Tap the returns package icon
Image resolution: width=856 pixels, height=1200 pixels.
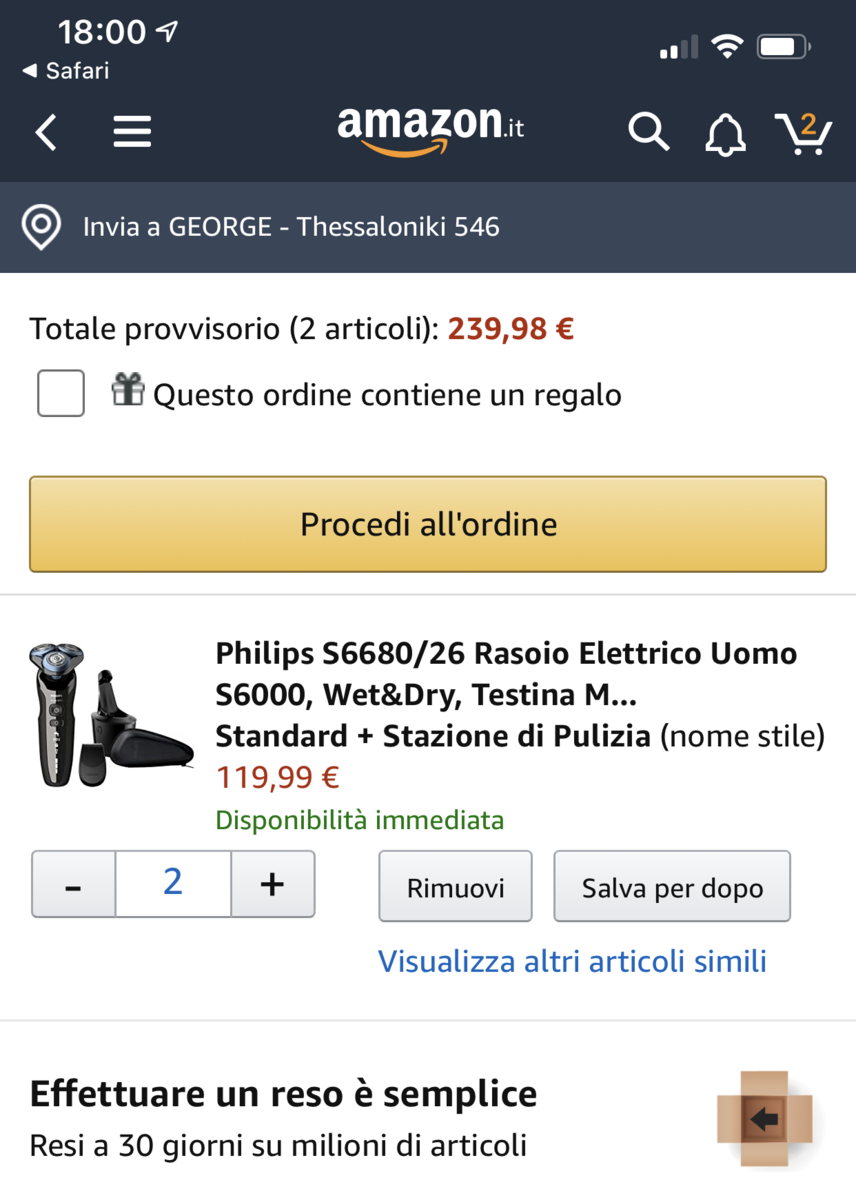tap(764, 1119)
